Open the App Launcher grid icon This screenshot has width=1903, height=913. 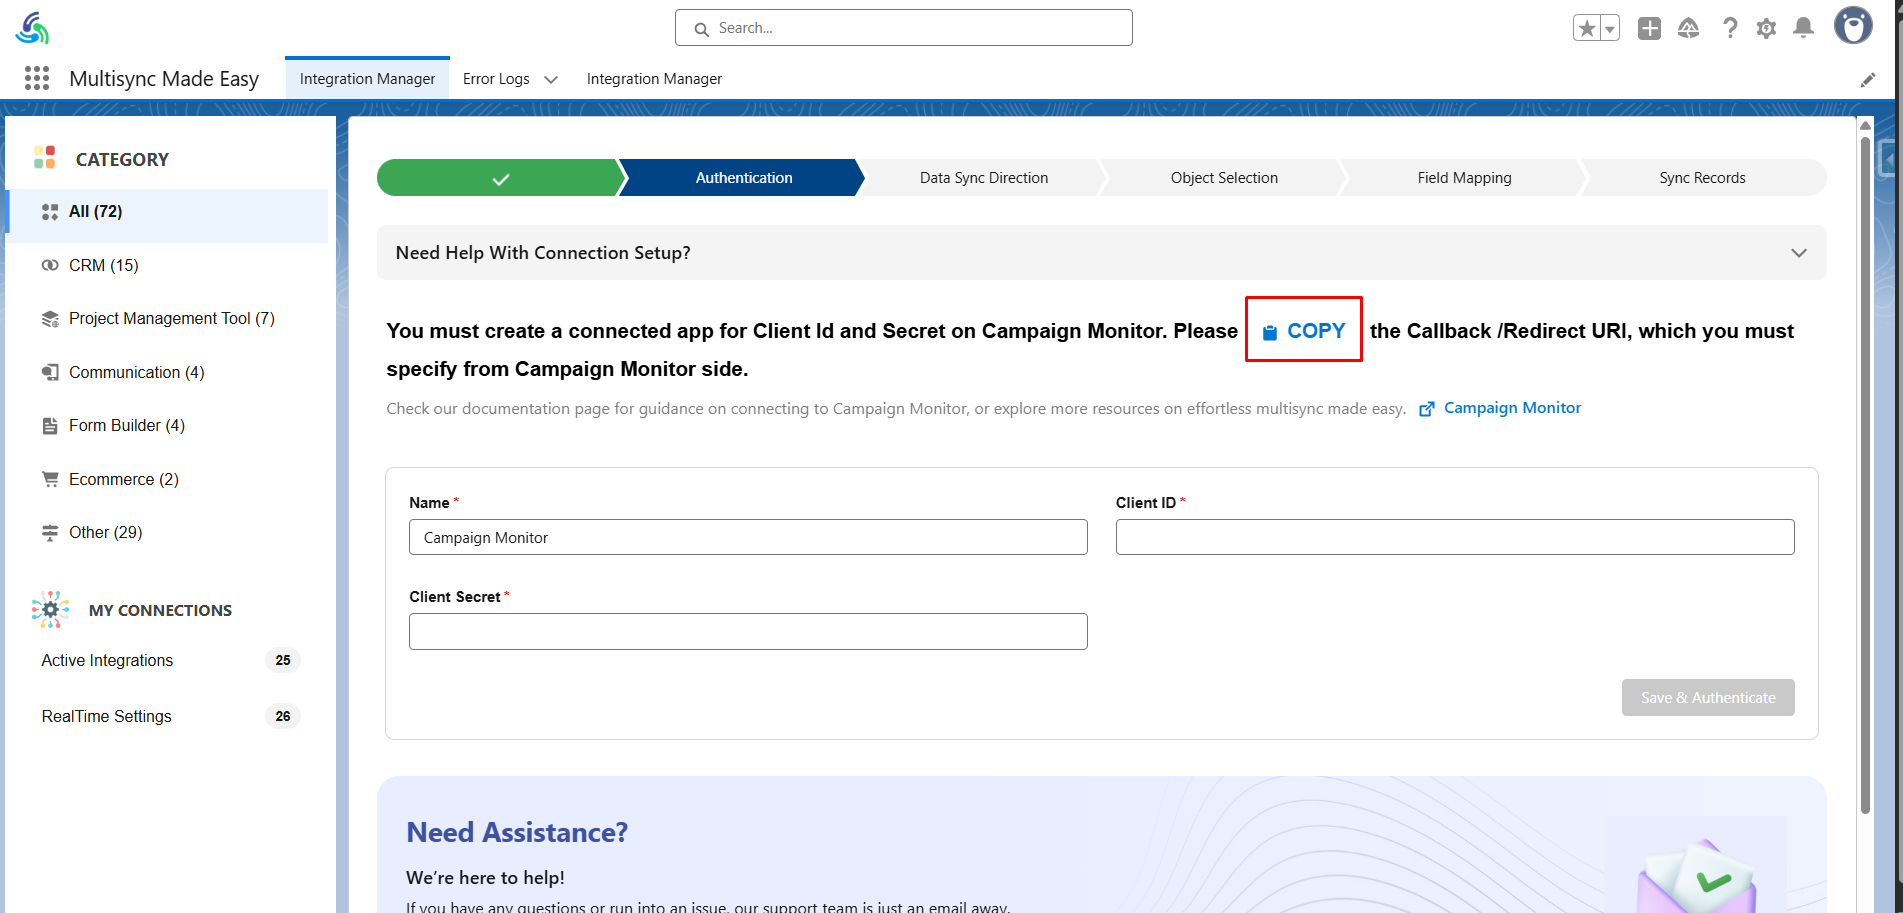pyautogui.click(x=37, y=78)
